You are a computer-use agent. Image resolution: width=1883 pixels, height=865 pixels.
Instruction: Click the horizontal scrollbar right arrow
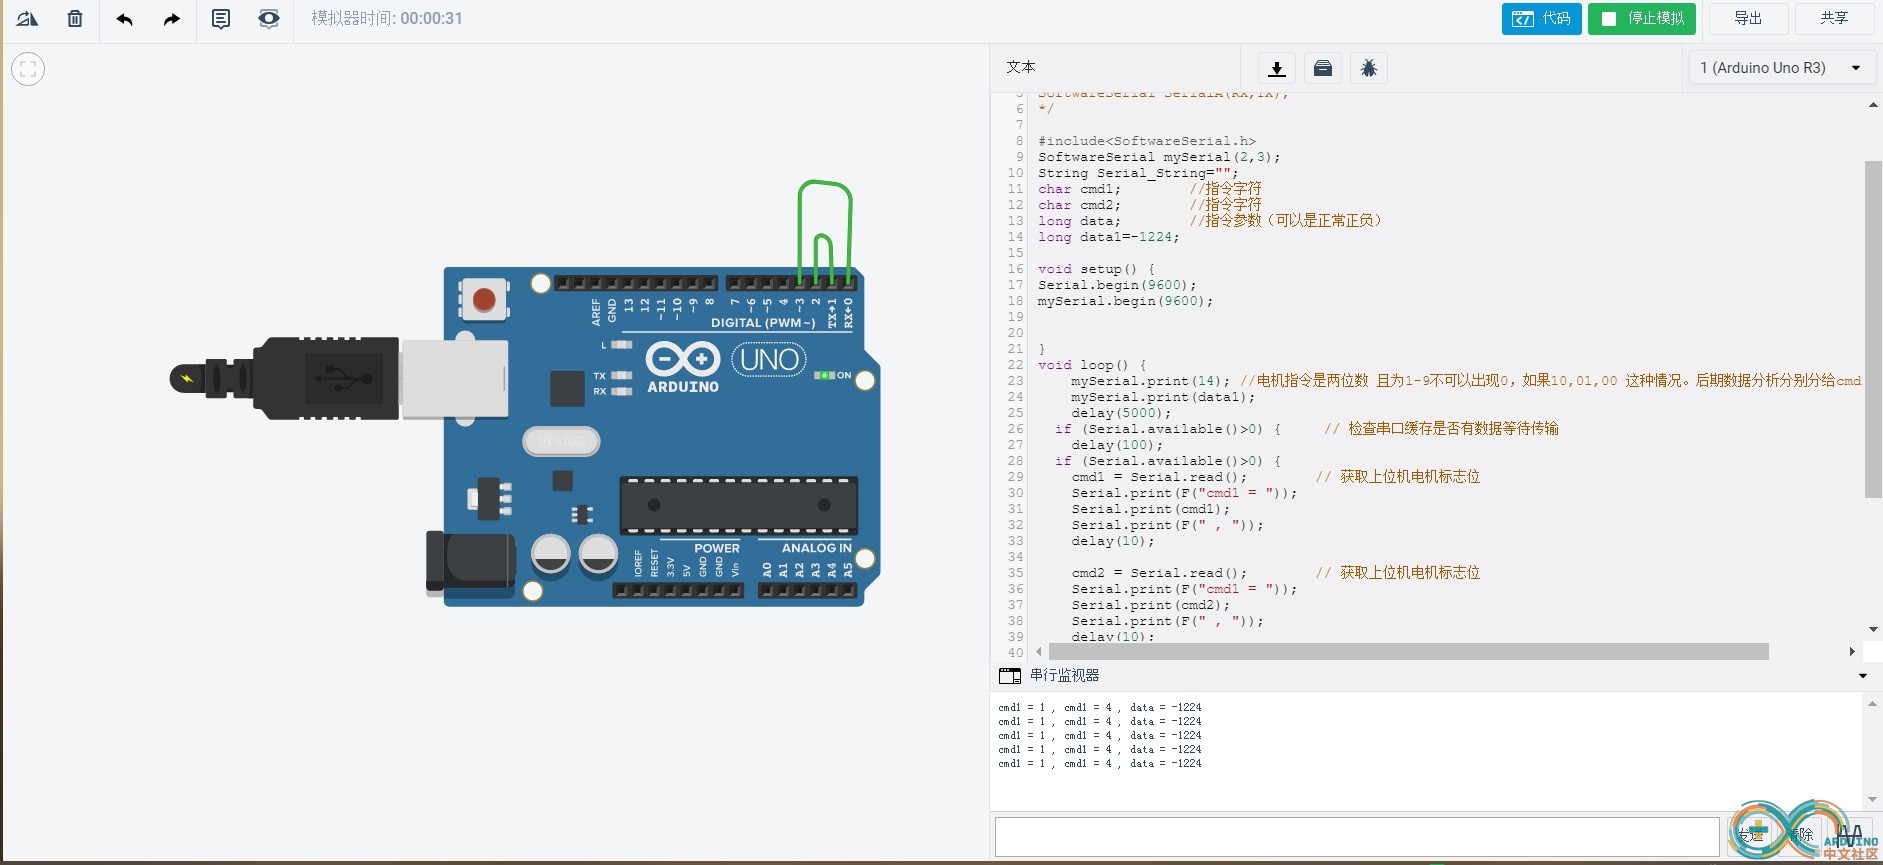[x=1852, y=652]
